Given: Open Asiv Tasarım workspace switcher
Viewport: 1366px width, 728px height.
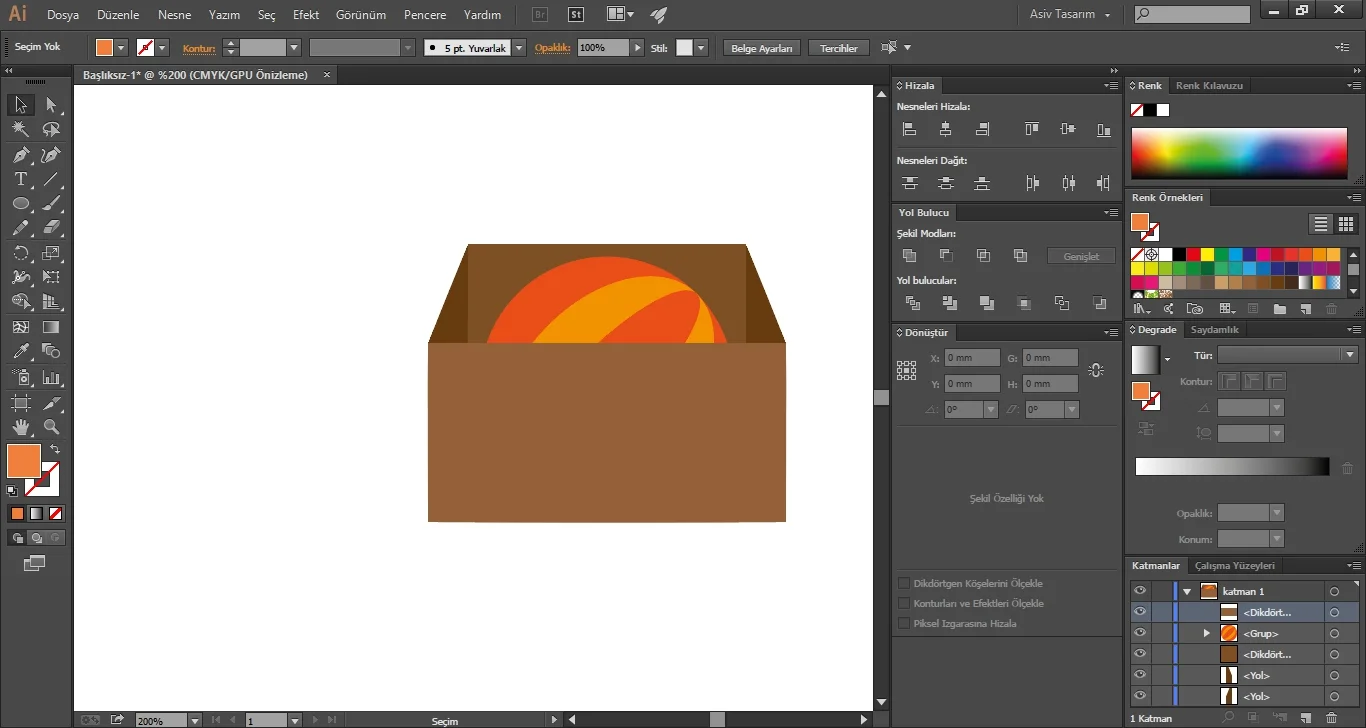Looking at the screenshot, I should pyautogui.click(x=1070, y=14).
